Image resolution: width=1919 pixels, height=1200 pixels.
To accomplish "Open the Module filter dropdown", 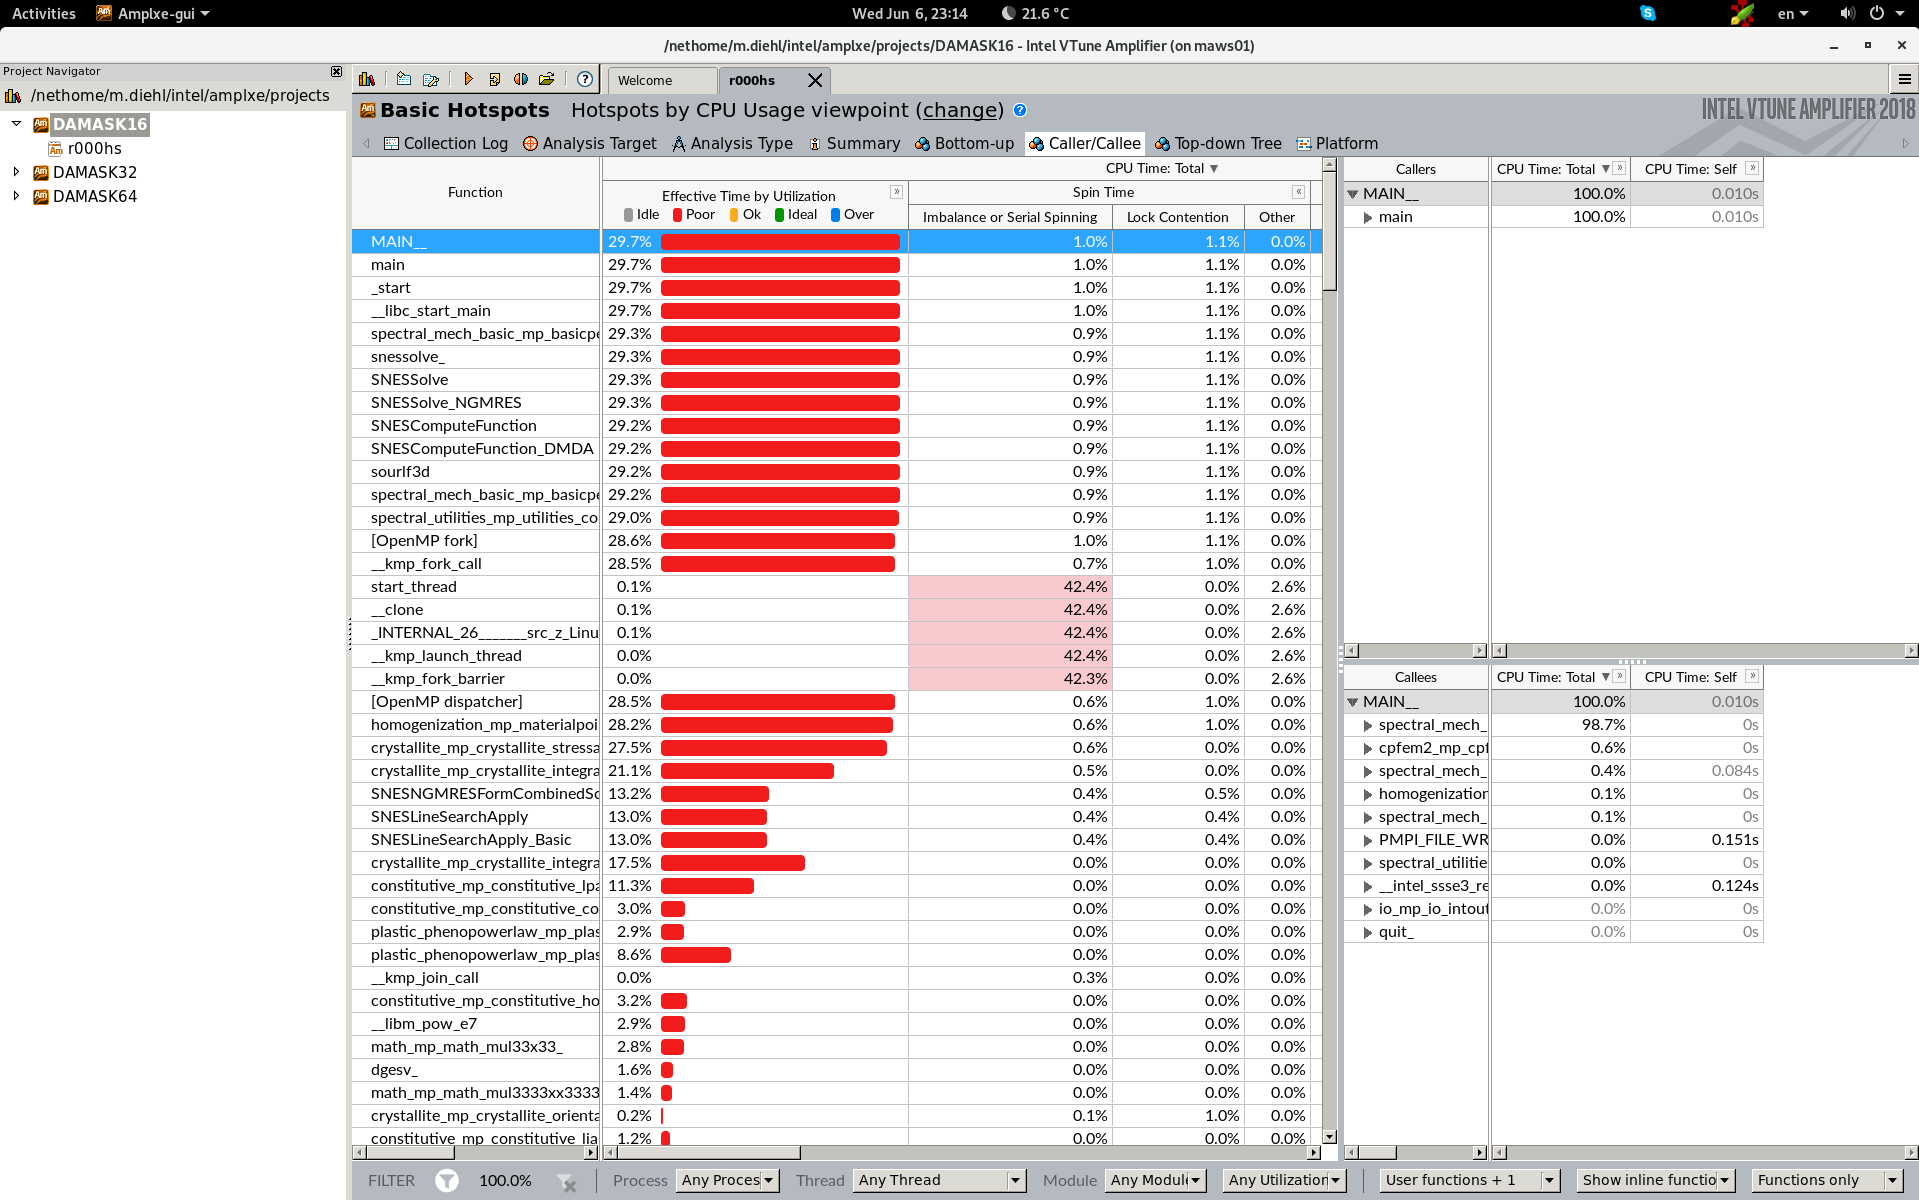I will pyautogui.click(x=1155, y=1180).
